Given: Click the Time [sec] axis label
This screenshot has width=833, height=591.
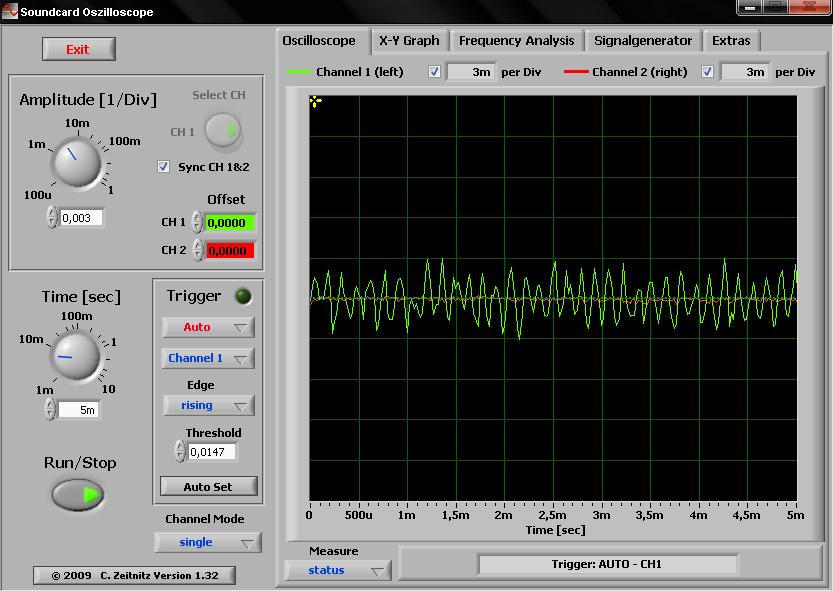Looking at the screenshot, I should coord(555,530).
